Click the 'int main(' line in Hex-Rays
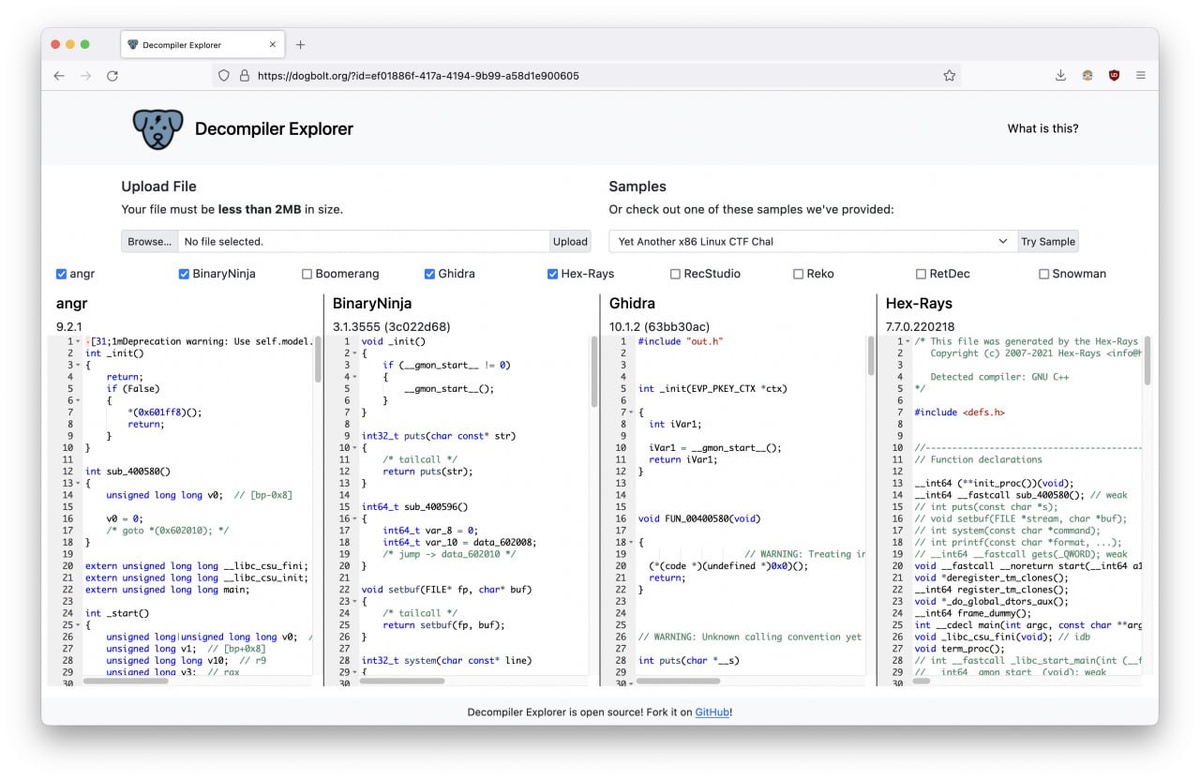Screen dimensions: 1200x780 (x=1028, y=625)
